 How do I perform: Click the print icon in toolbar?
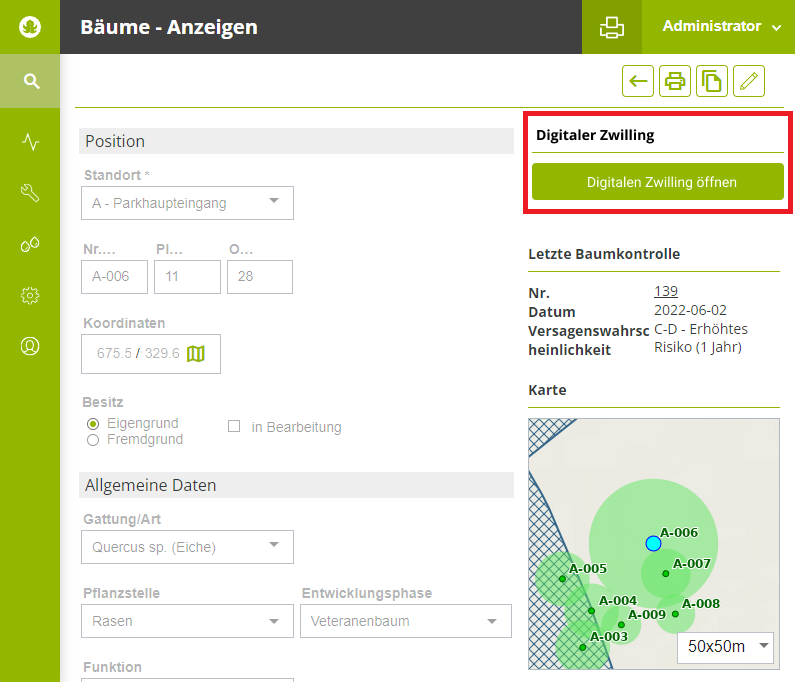(675, 81)
